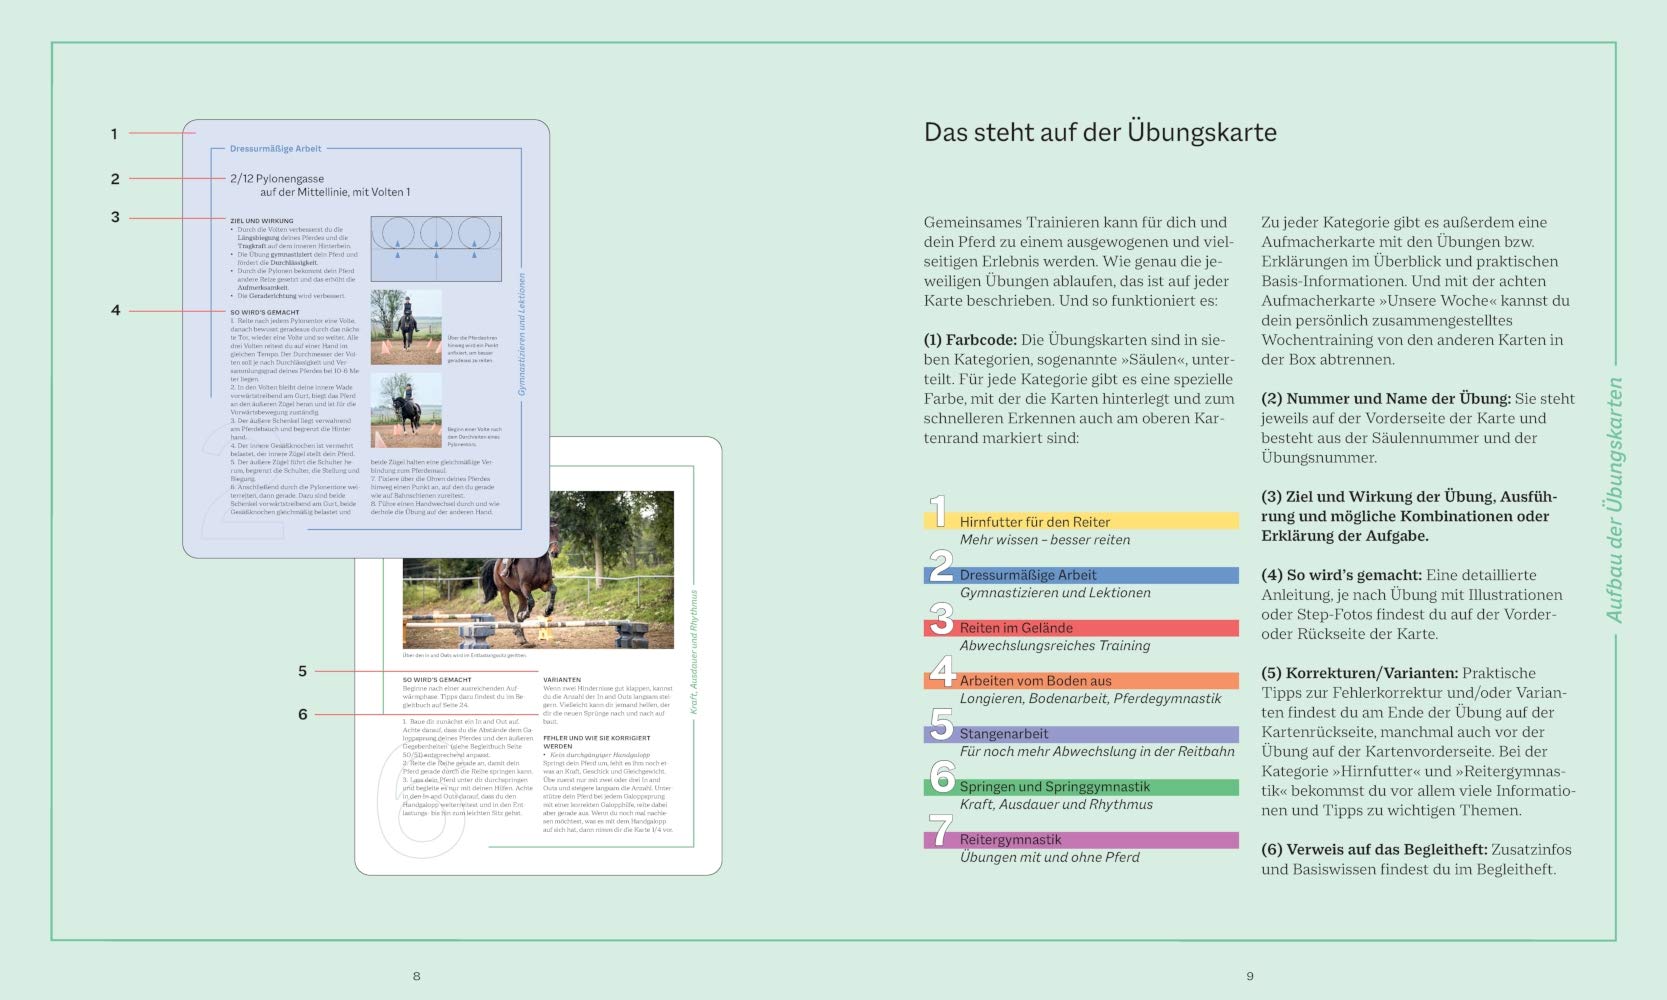This screenshot has width=1667, height=1000.
Task: Click vertical "Gymnastizieren und Lektionen" on blue card
Action: pyautogui.click(x=522, y=335)
